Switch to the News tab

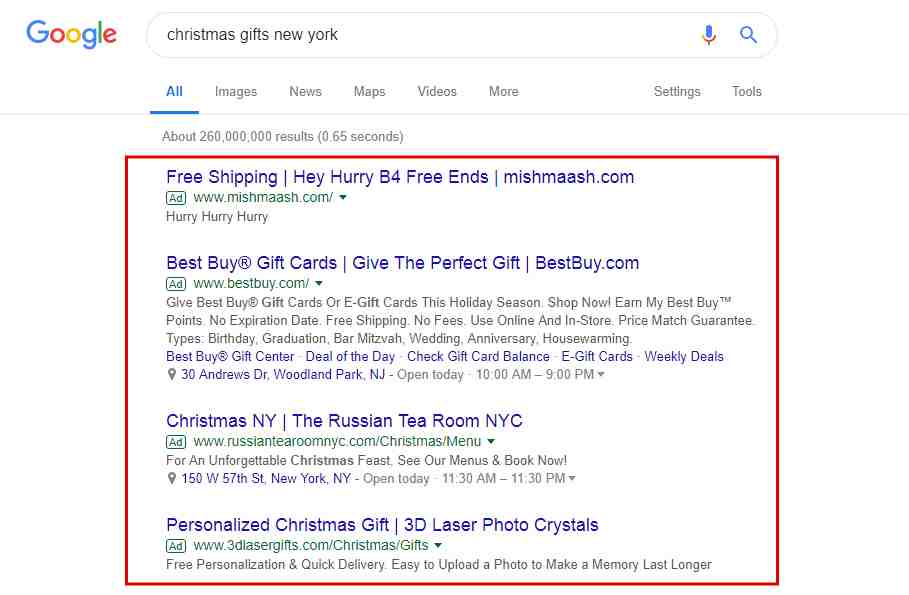[x=305, y=92]
